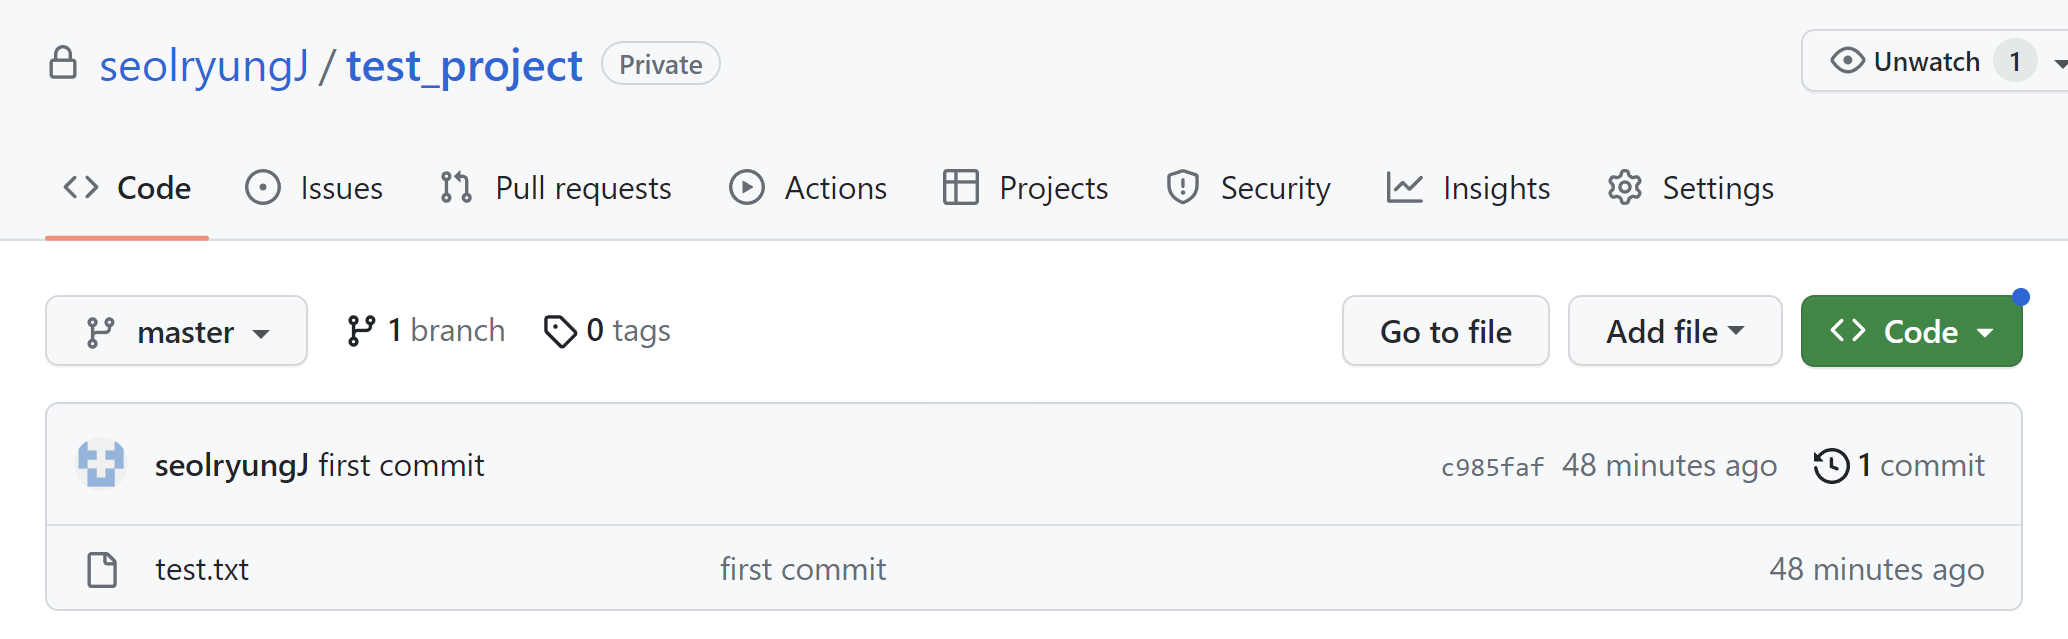Open the green Code dropdown button
2068x639 pixels.
tap(1911, 331)
